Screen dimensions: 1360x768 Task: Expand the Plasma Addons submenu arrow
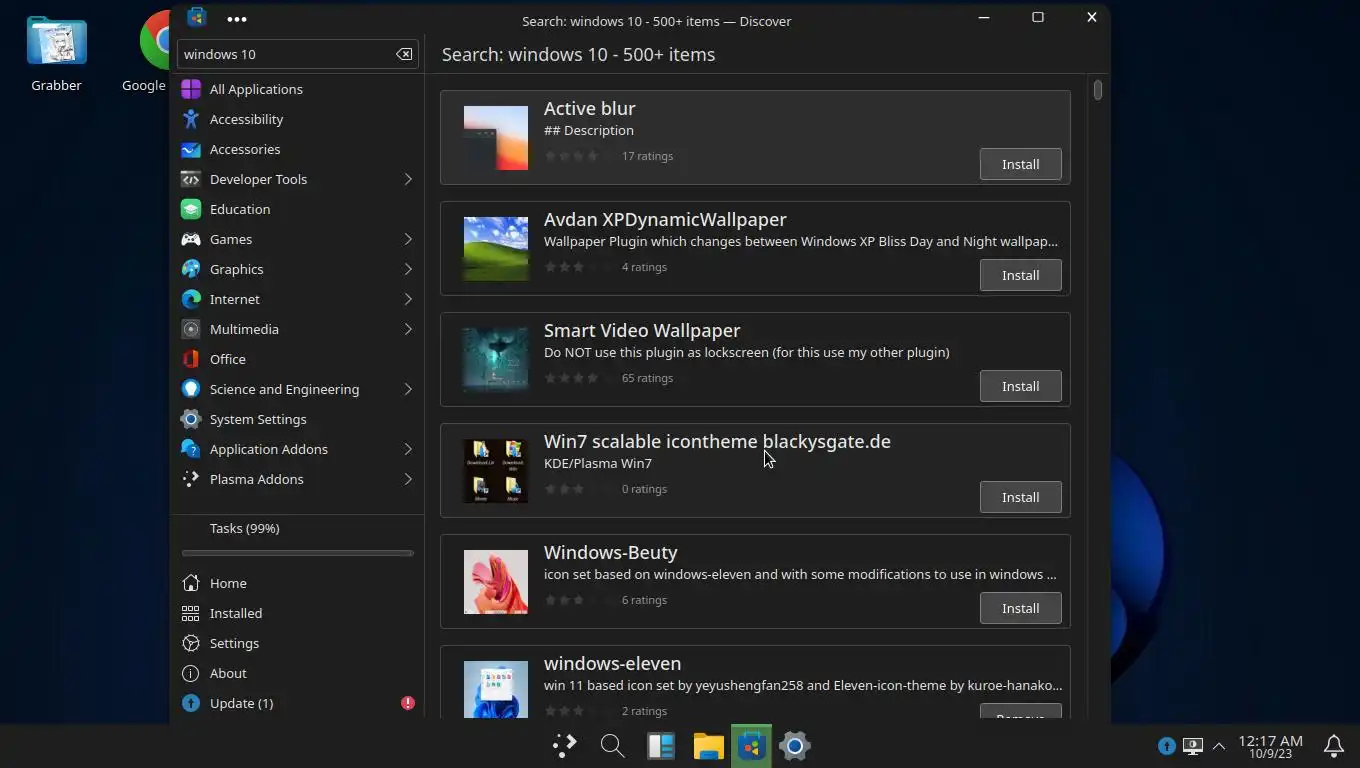point(408,479)
